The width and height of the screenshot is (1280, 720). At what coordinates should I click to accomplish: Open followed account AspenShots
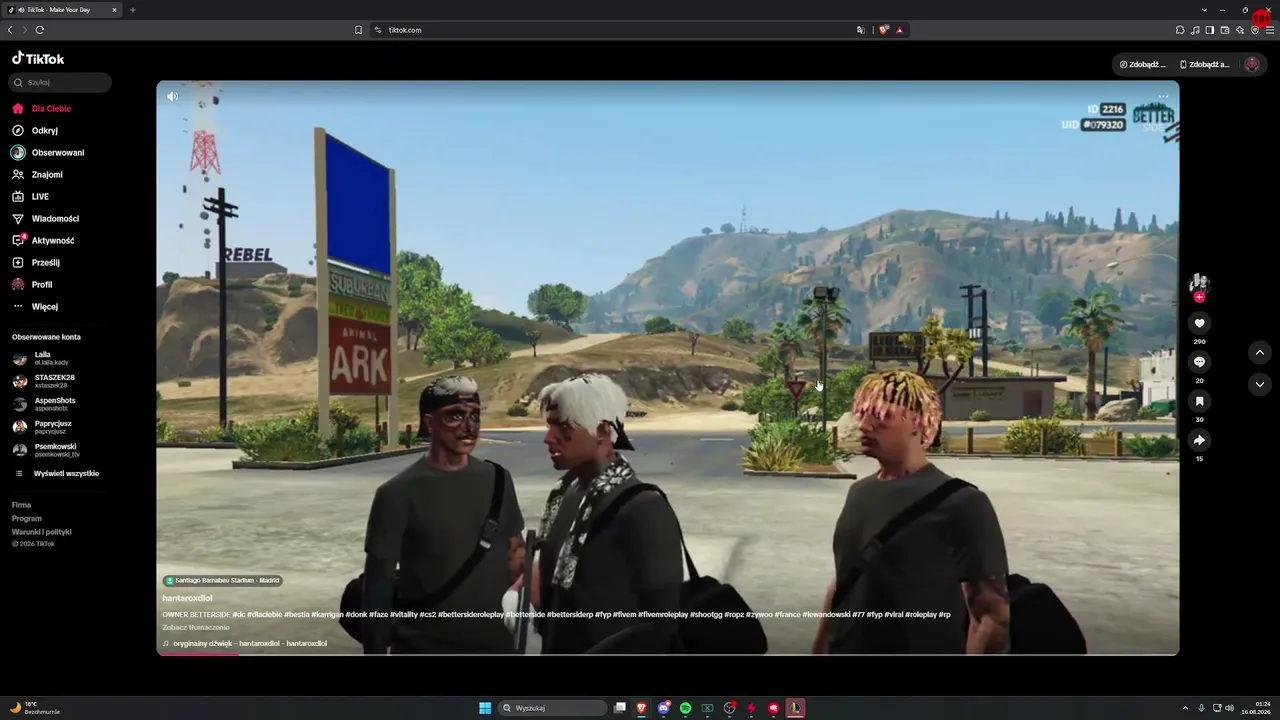(x=44, y=404)
